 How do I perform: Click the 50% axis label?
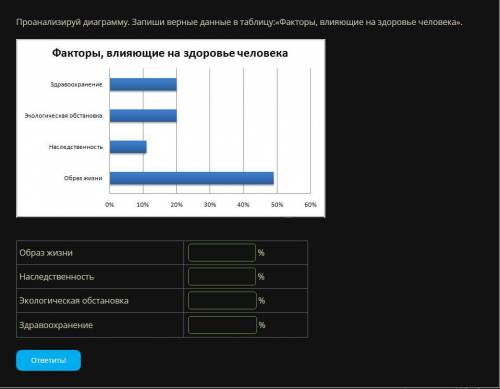coord(277,205)
